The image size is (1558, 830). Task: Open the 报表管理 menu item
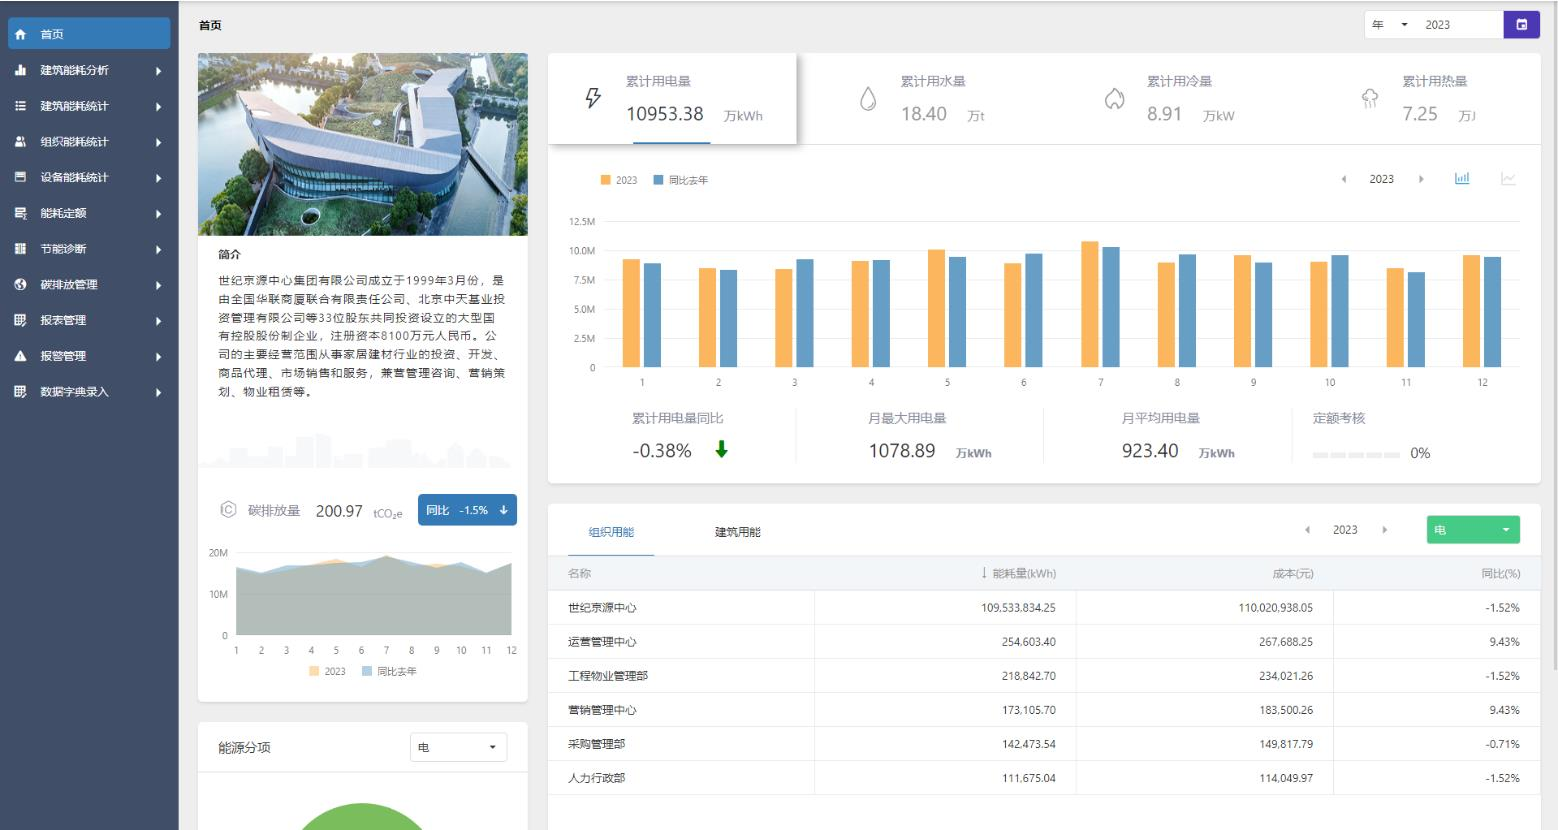point(89,320)
